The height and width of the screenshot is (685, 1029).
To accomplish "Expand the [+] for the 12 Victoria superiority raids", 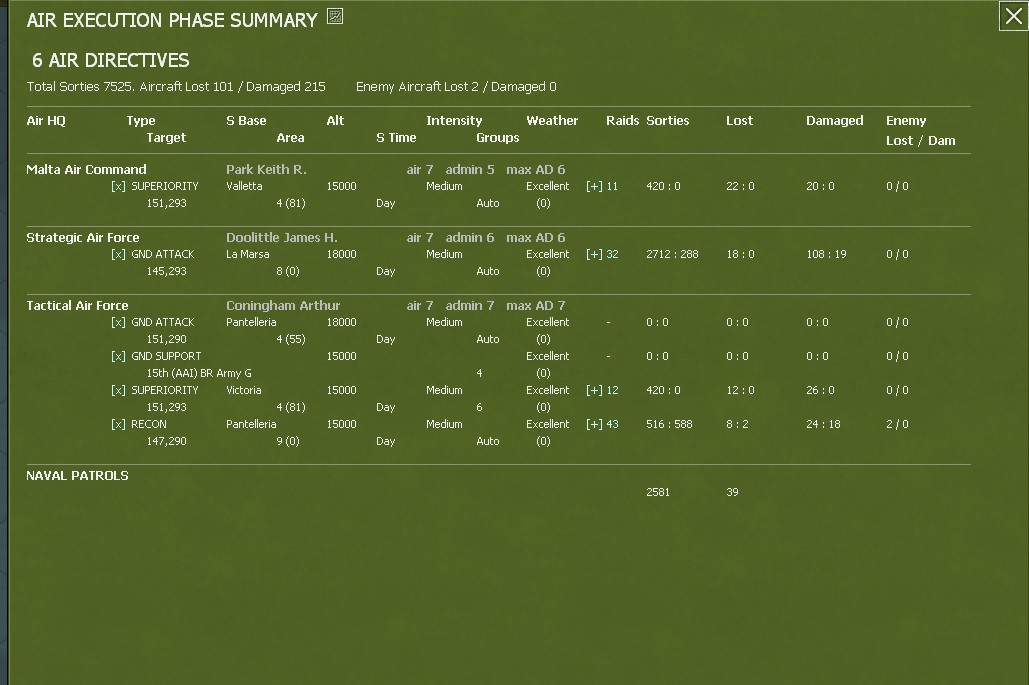I will (x=594, y=390).
